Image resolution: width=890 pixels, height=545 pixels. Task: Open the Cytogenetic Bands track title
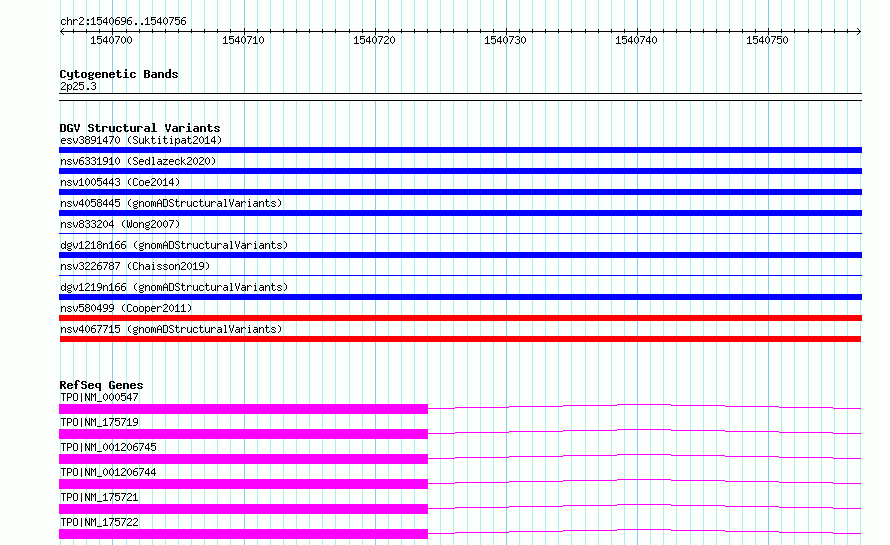(119, 74)
